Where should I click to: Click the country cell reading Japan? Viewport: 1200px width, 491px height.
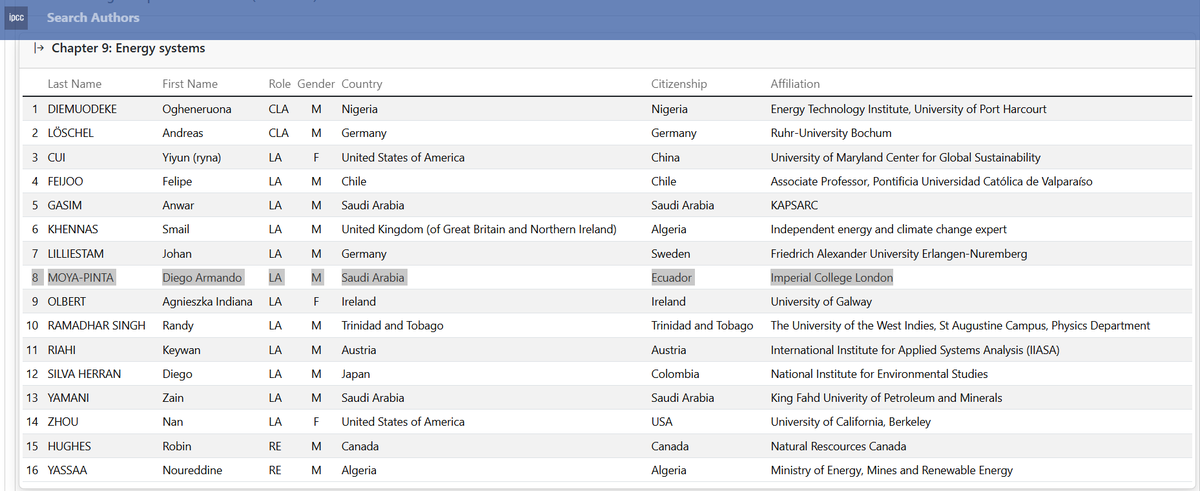(x=356, y=374)
